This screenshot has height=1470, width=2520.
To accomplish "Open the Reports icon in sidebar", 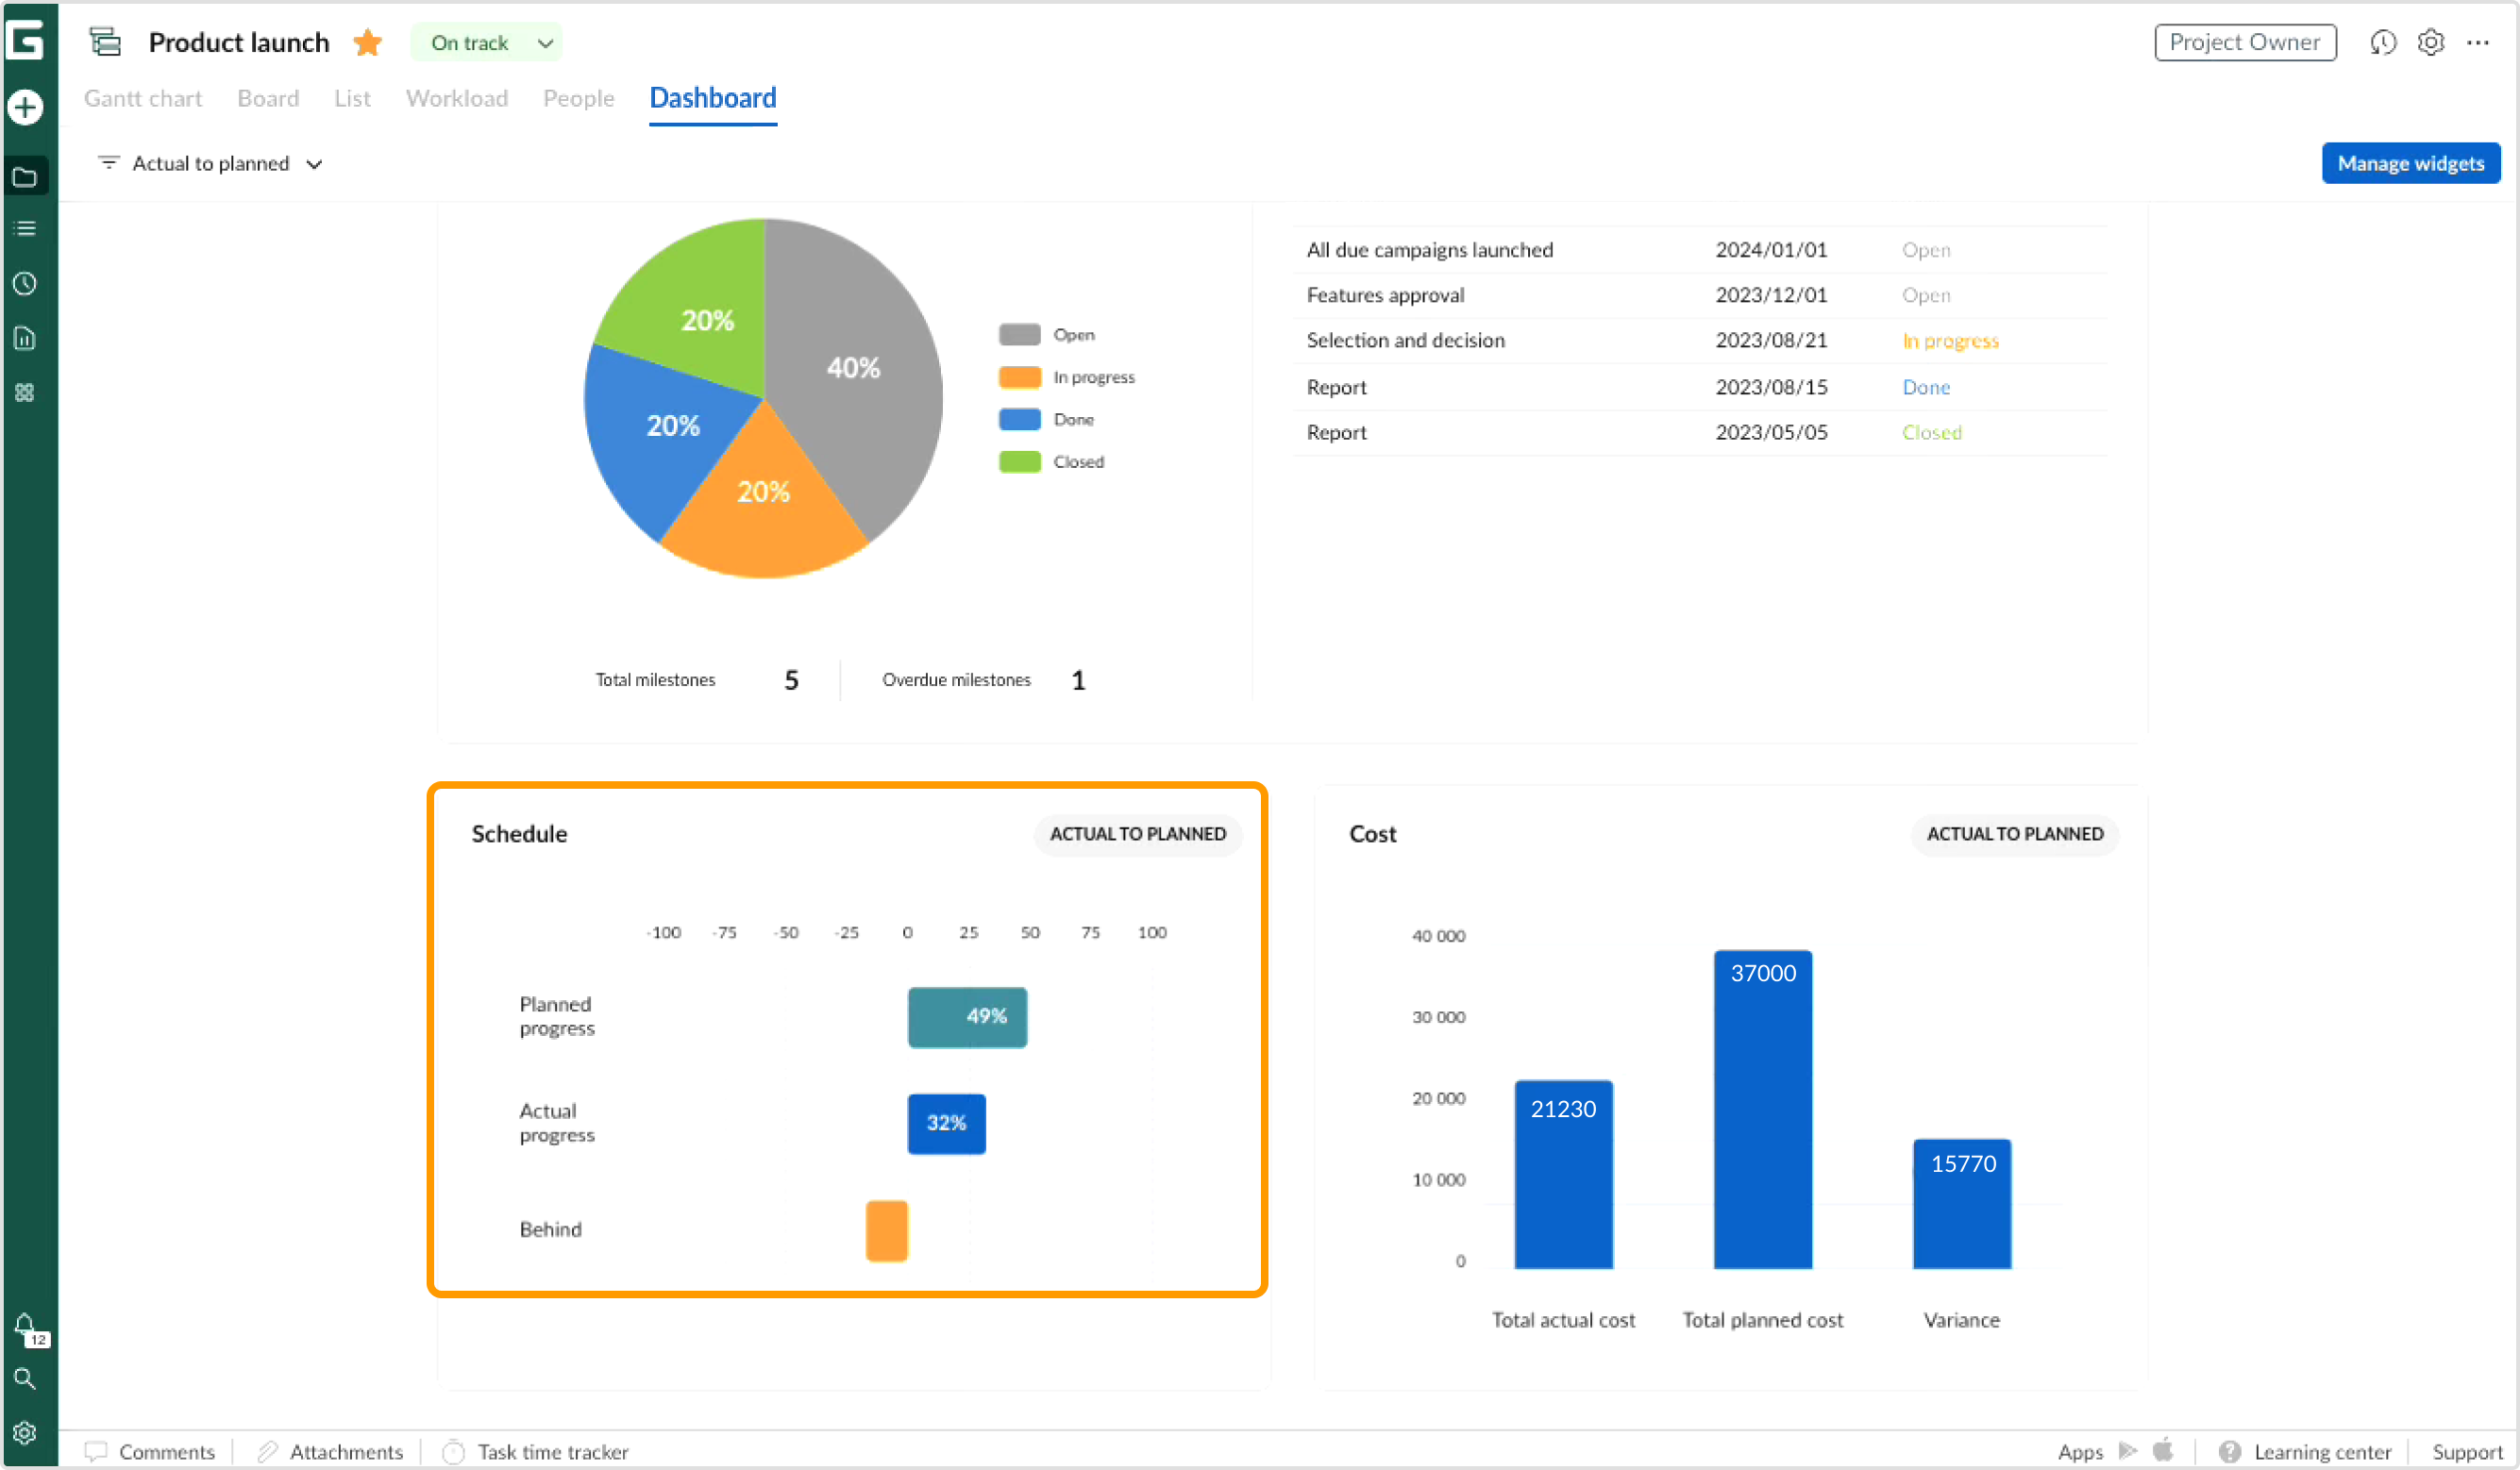I will coord(25,339).
